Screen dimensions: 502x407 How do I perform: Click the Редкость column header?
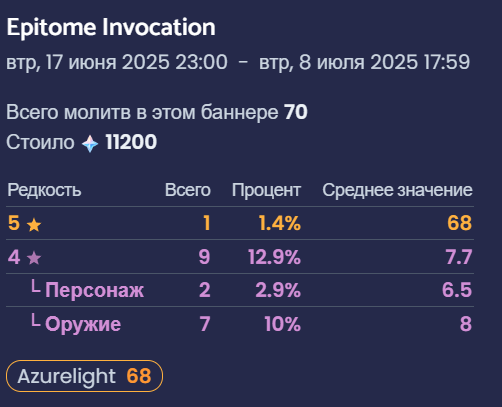pos(44,190)
